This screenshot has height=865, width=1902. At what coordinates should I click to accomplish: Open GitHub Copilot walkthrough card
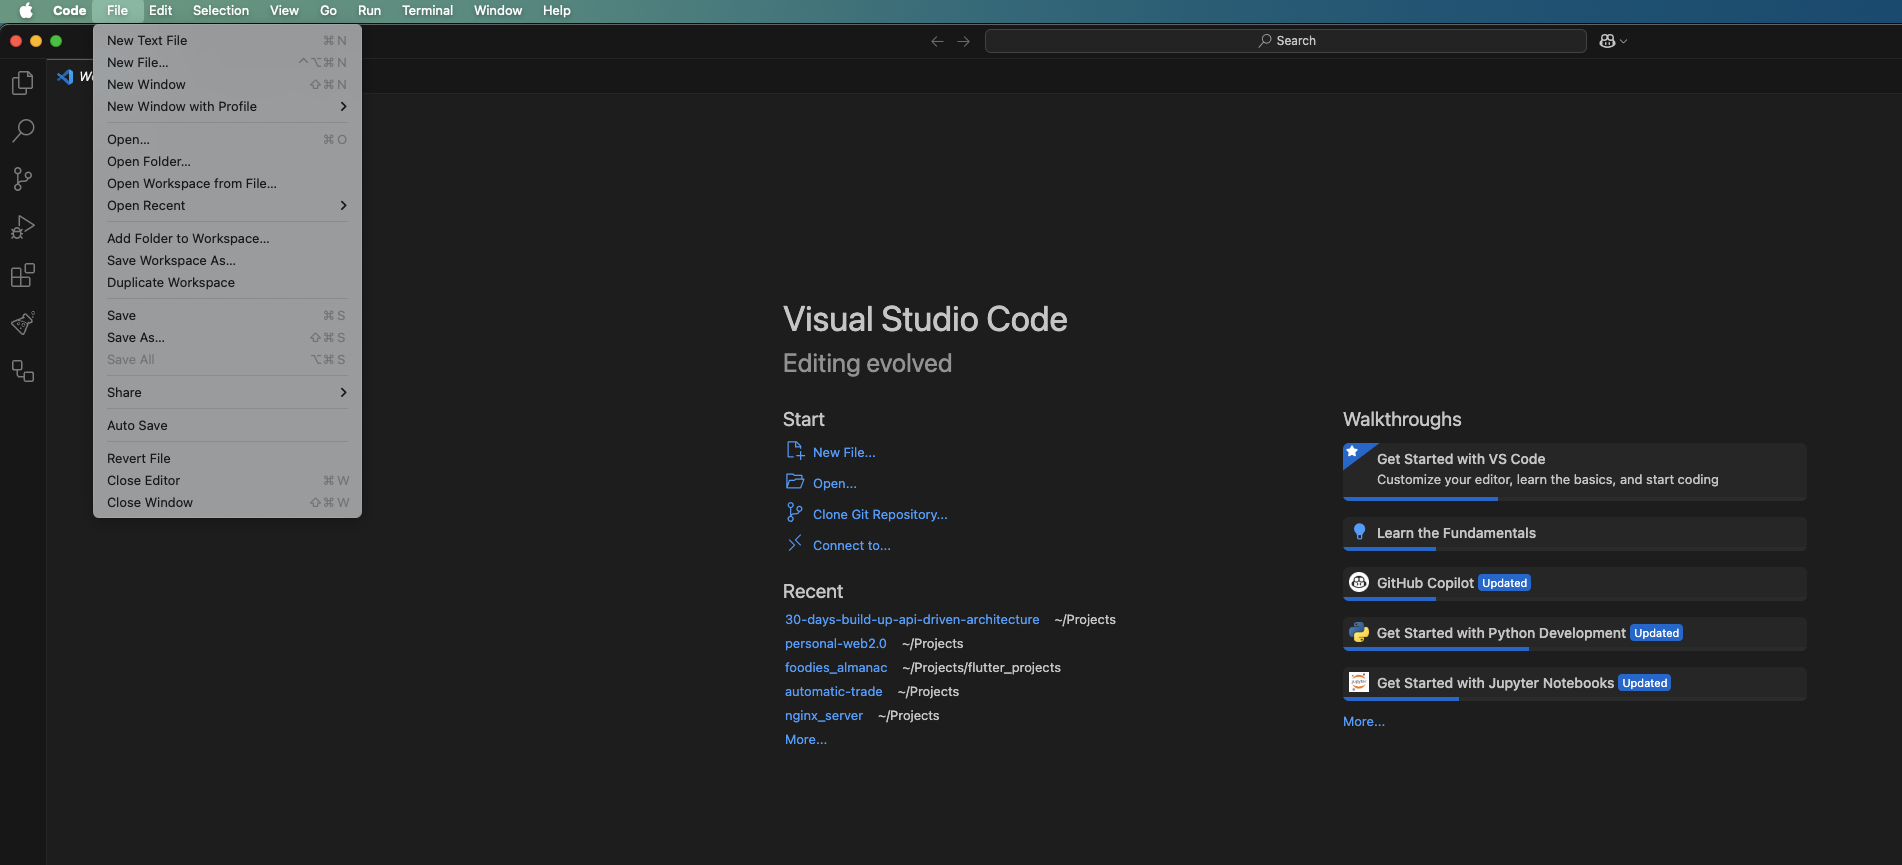coord(1575,583)
